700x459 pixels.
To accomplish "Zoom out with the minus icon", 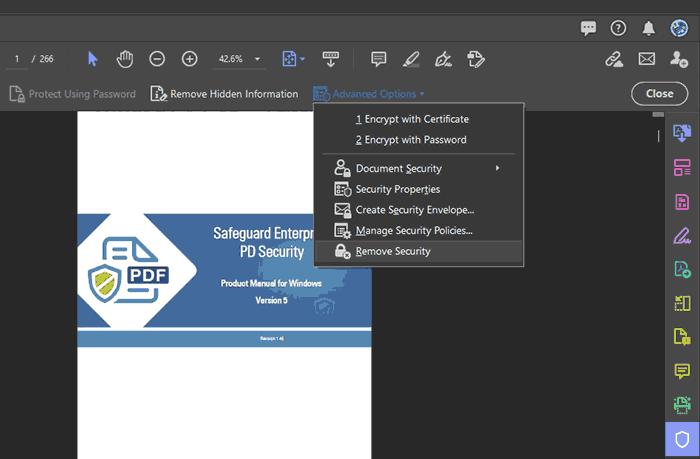I will [x=157, y=59].
